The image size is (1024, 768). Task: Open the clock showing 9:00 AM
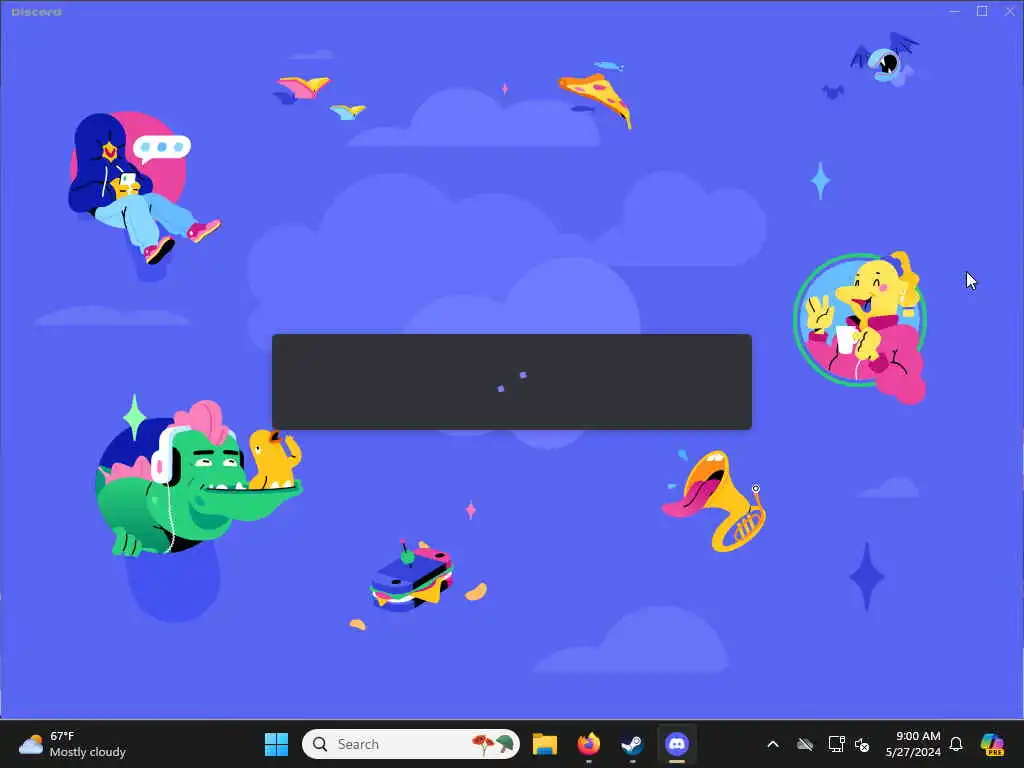click(x=913, y=744)
